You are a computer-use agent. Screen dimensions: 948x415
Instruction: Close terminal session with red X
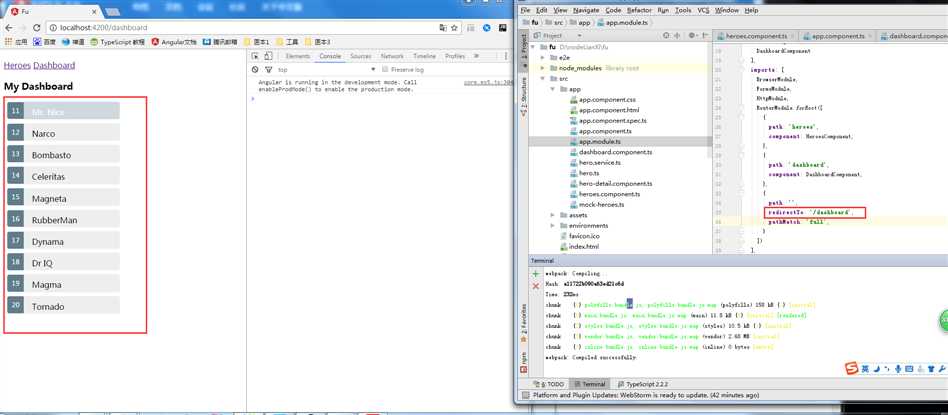[535, 286]
